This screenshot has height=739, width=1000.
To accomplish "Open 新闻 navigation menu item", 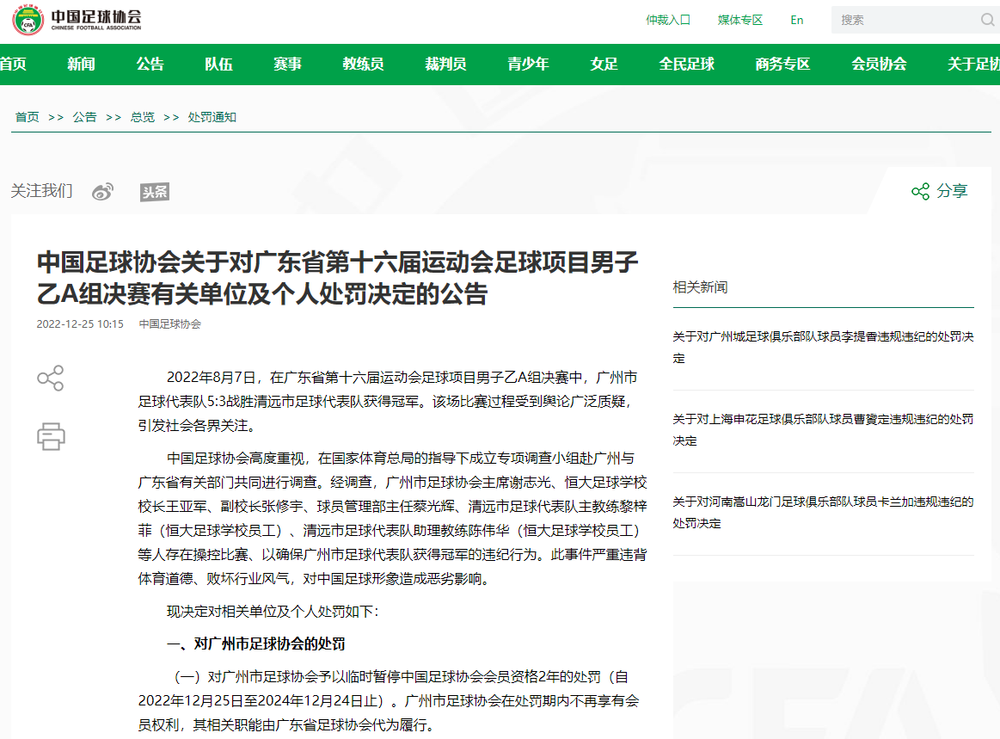I will click(x=81, y=64).
